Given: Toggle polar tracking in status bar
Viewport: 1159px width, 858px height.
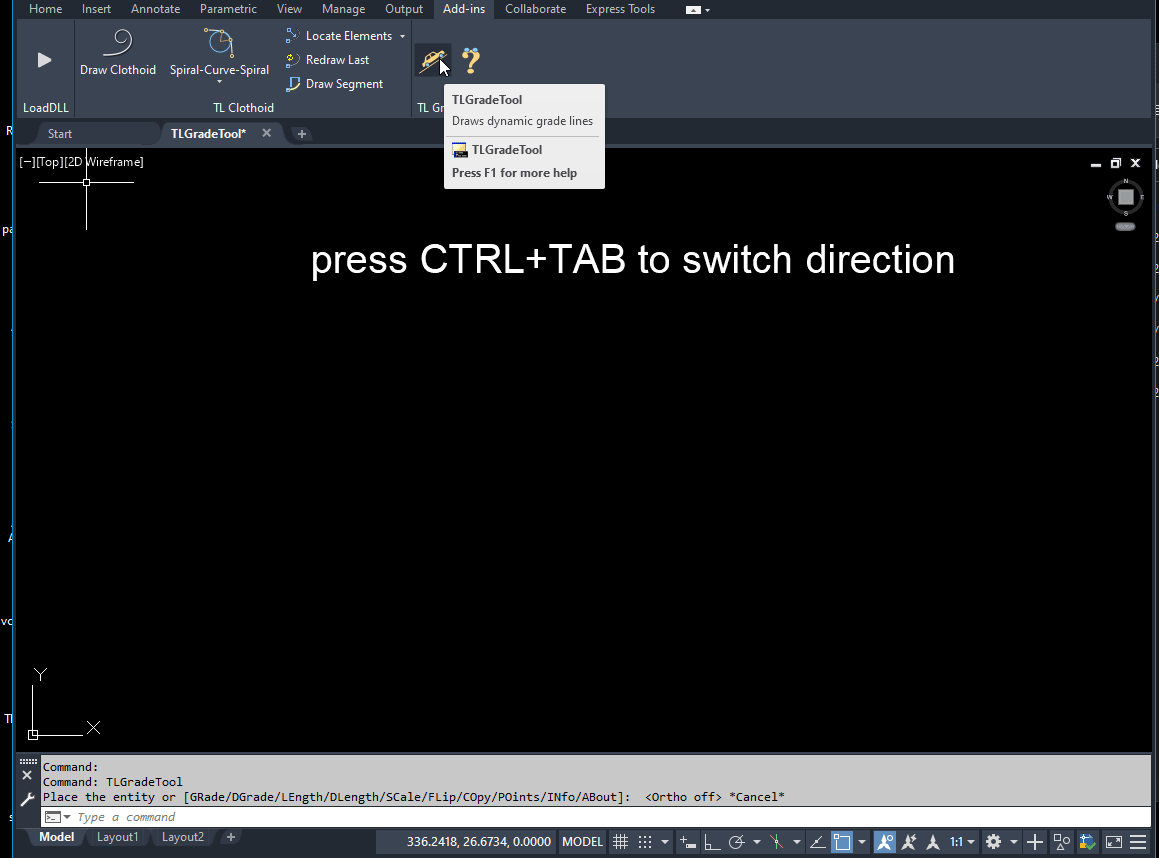Looking at the screenshot, I should click(x=736, y=842).
